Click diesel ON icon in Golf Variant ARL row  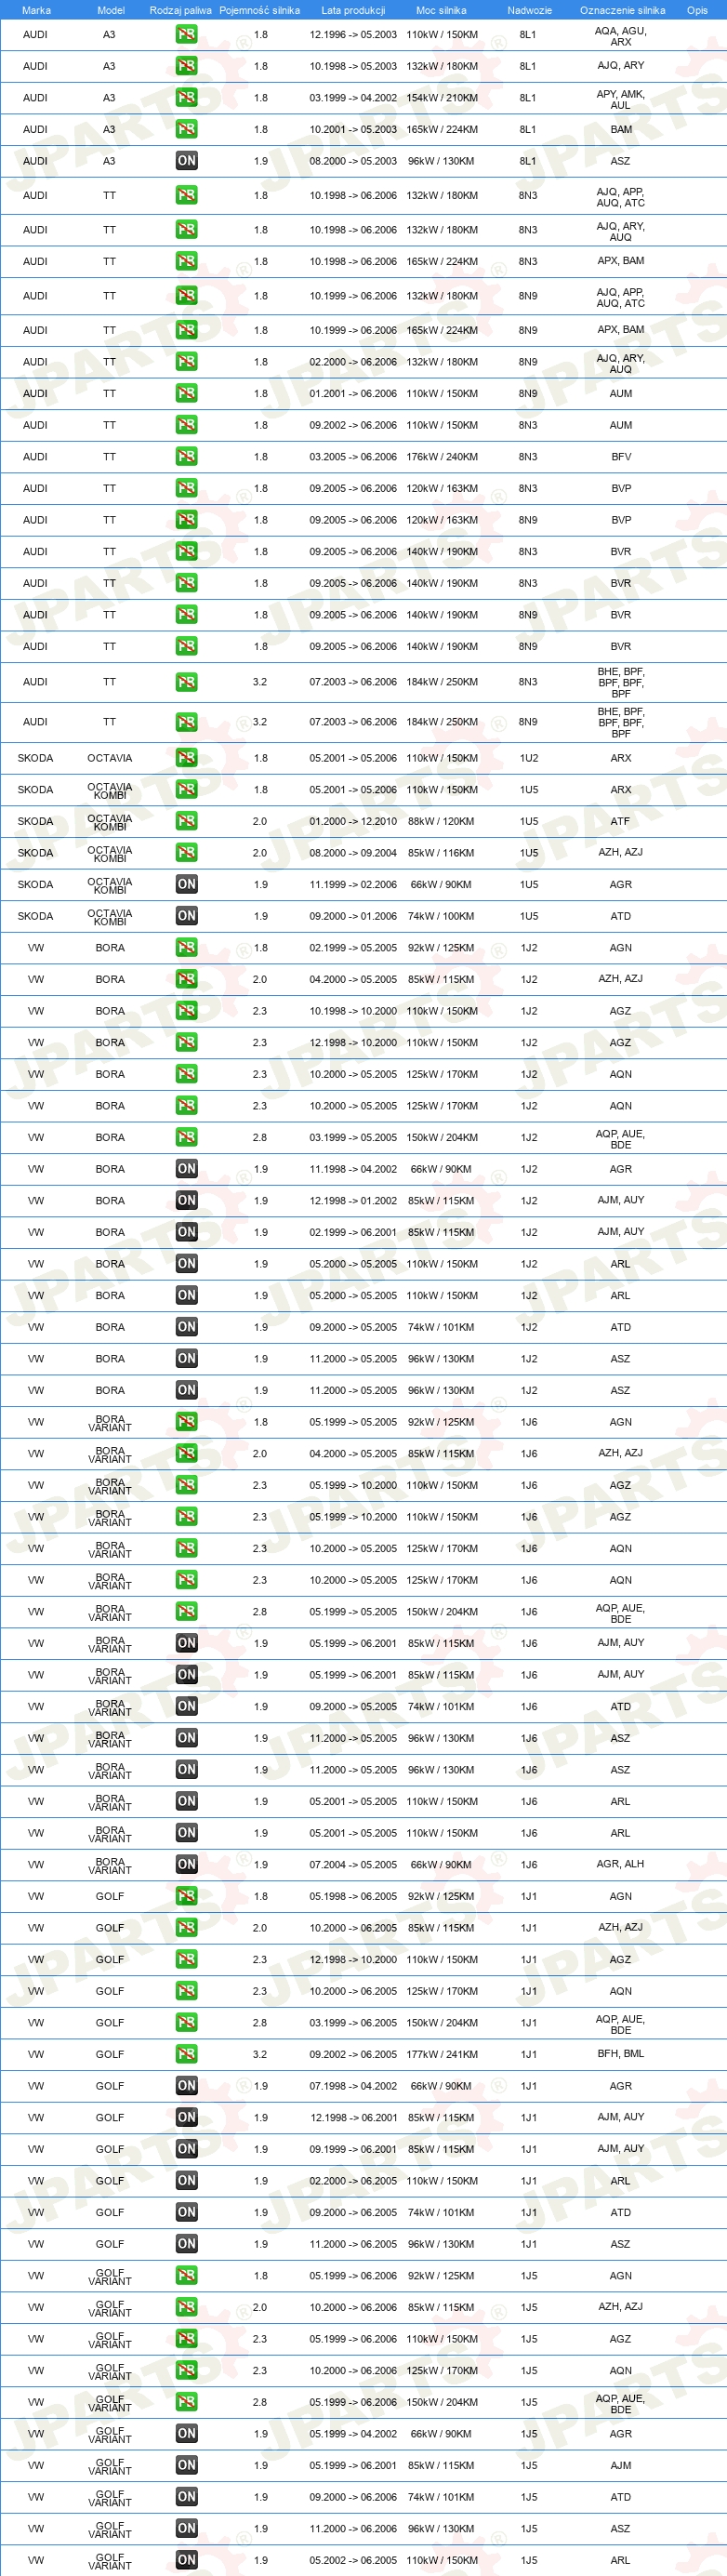(186, 2560)
